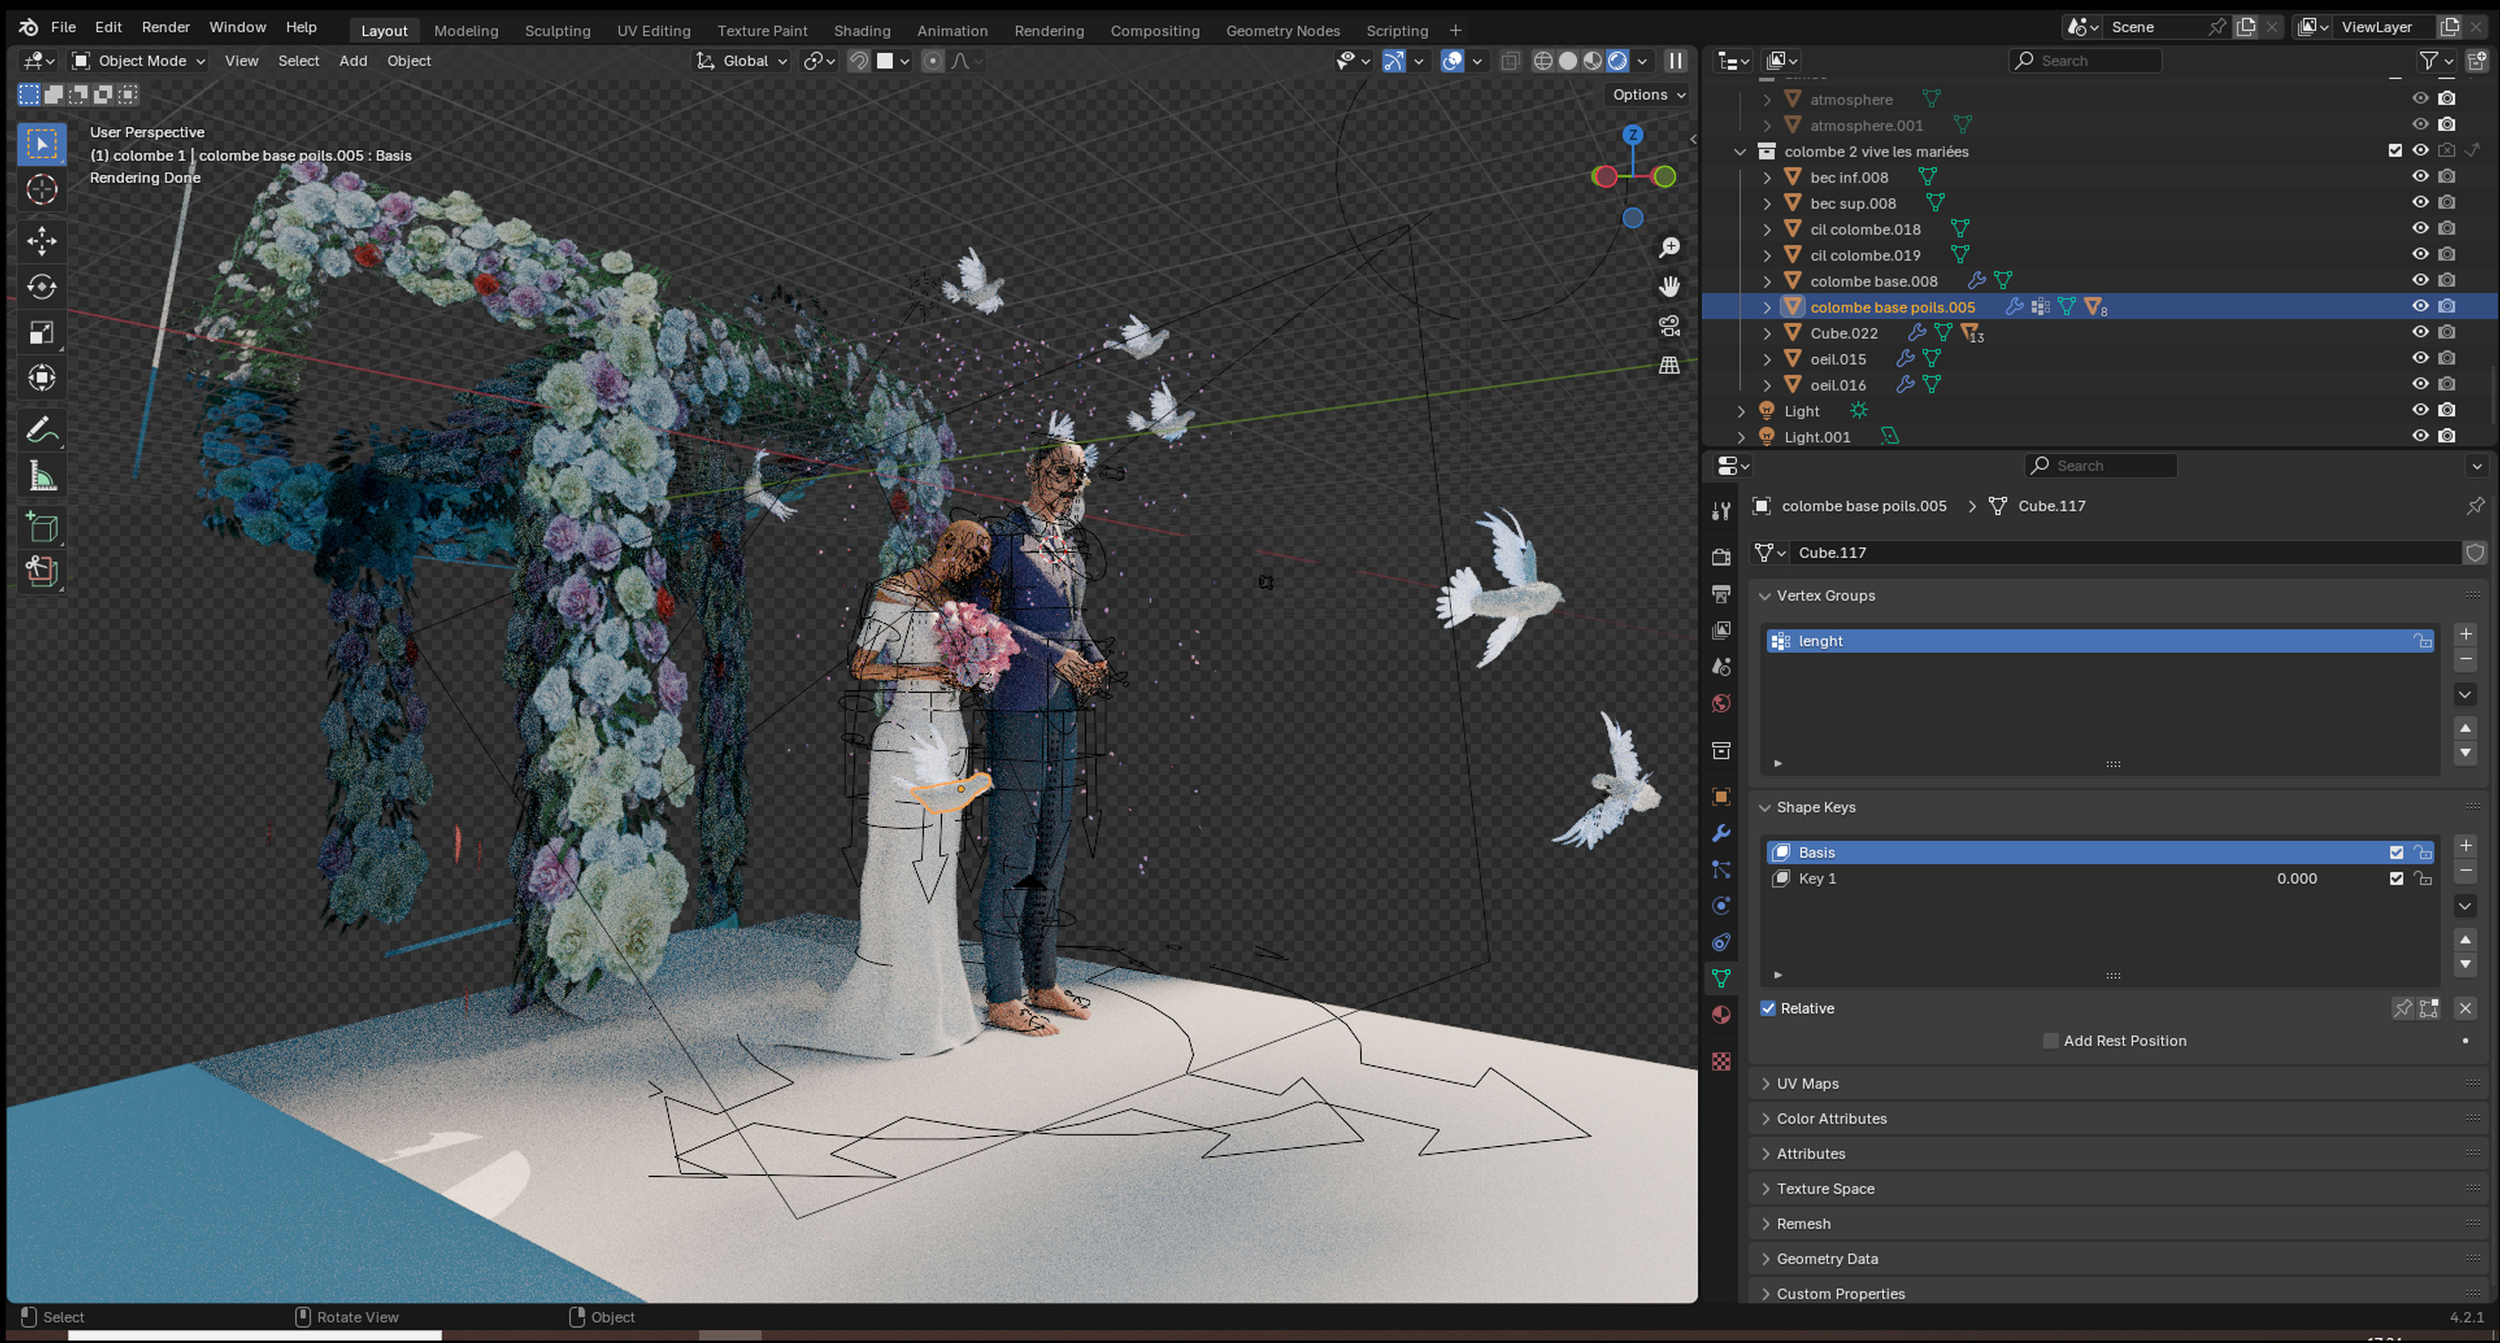2500x1343 pixels.
Task: Click Key 1 value slider
Action: pos(2295,878)
